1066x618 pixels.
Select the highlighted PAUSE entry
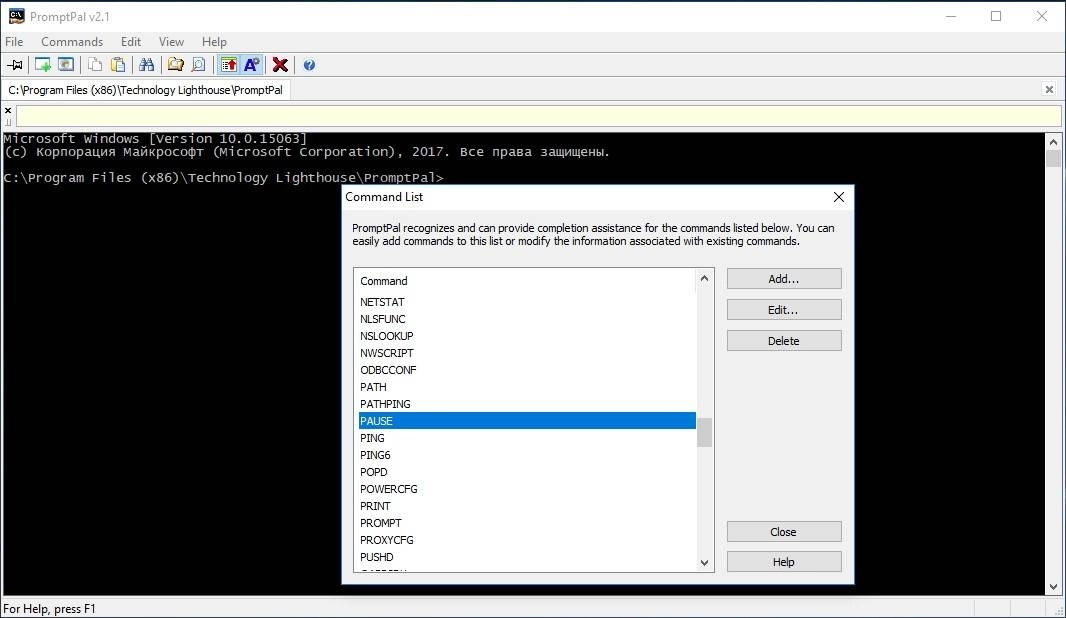527,421
